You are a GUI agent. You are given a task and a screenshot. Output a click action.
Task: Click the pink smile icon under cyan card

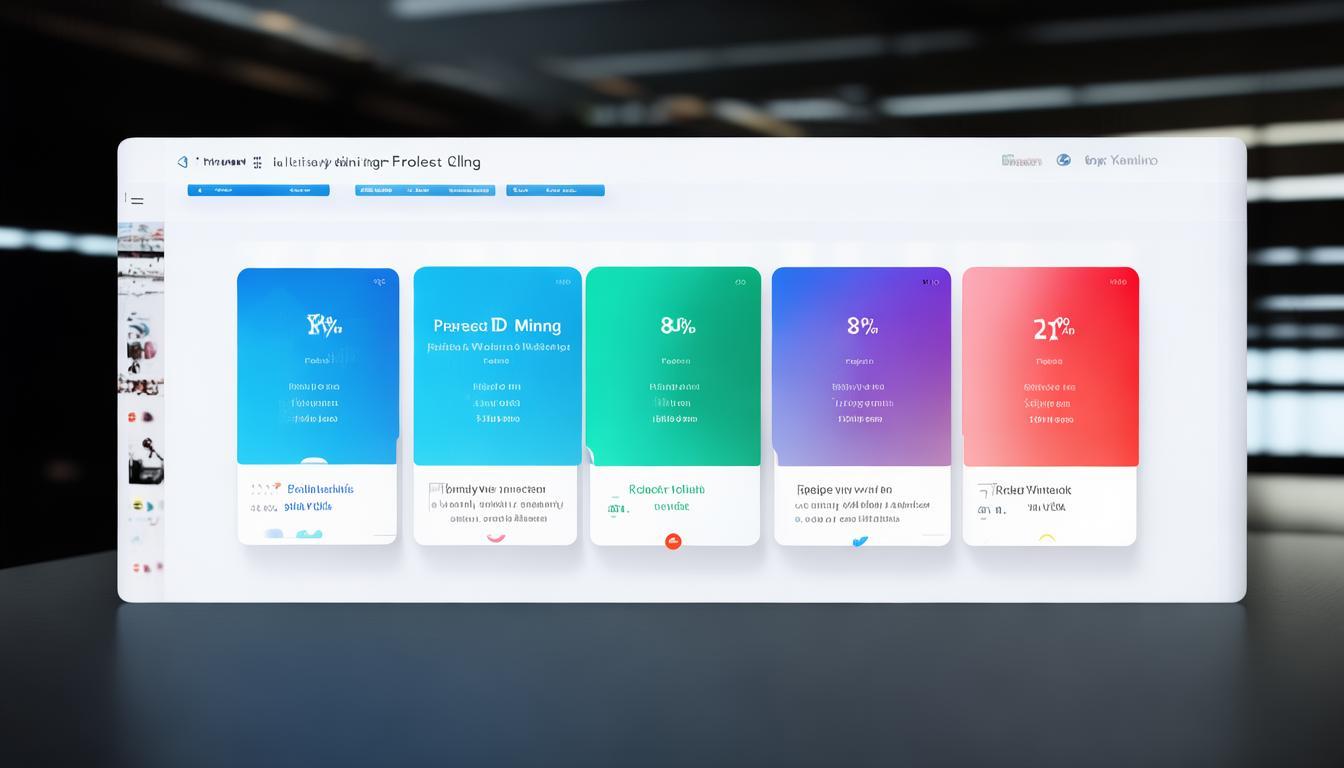495,538
